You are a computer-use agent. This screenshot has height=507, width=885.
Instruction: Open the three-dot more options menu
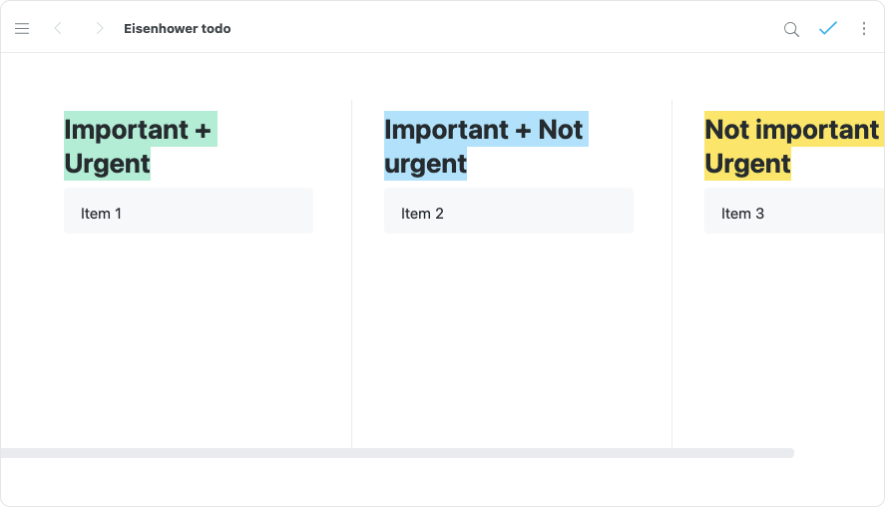point(864,29)
